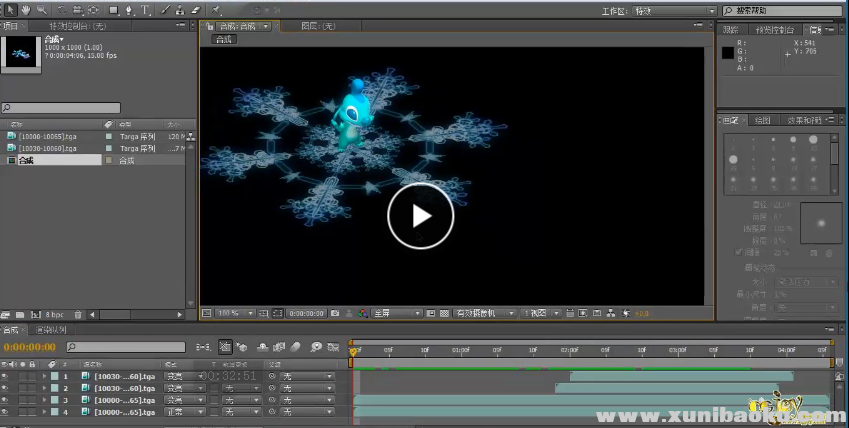
Task: Toggle visibility of layer 4
Action: [5, 411]
